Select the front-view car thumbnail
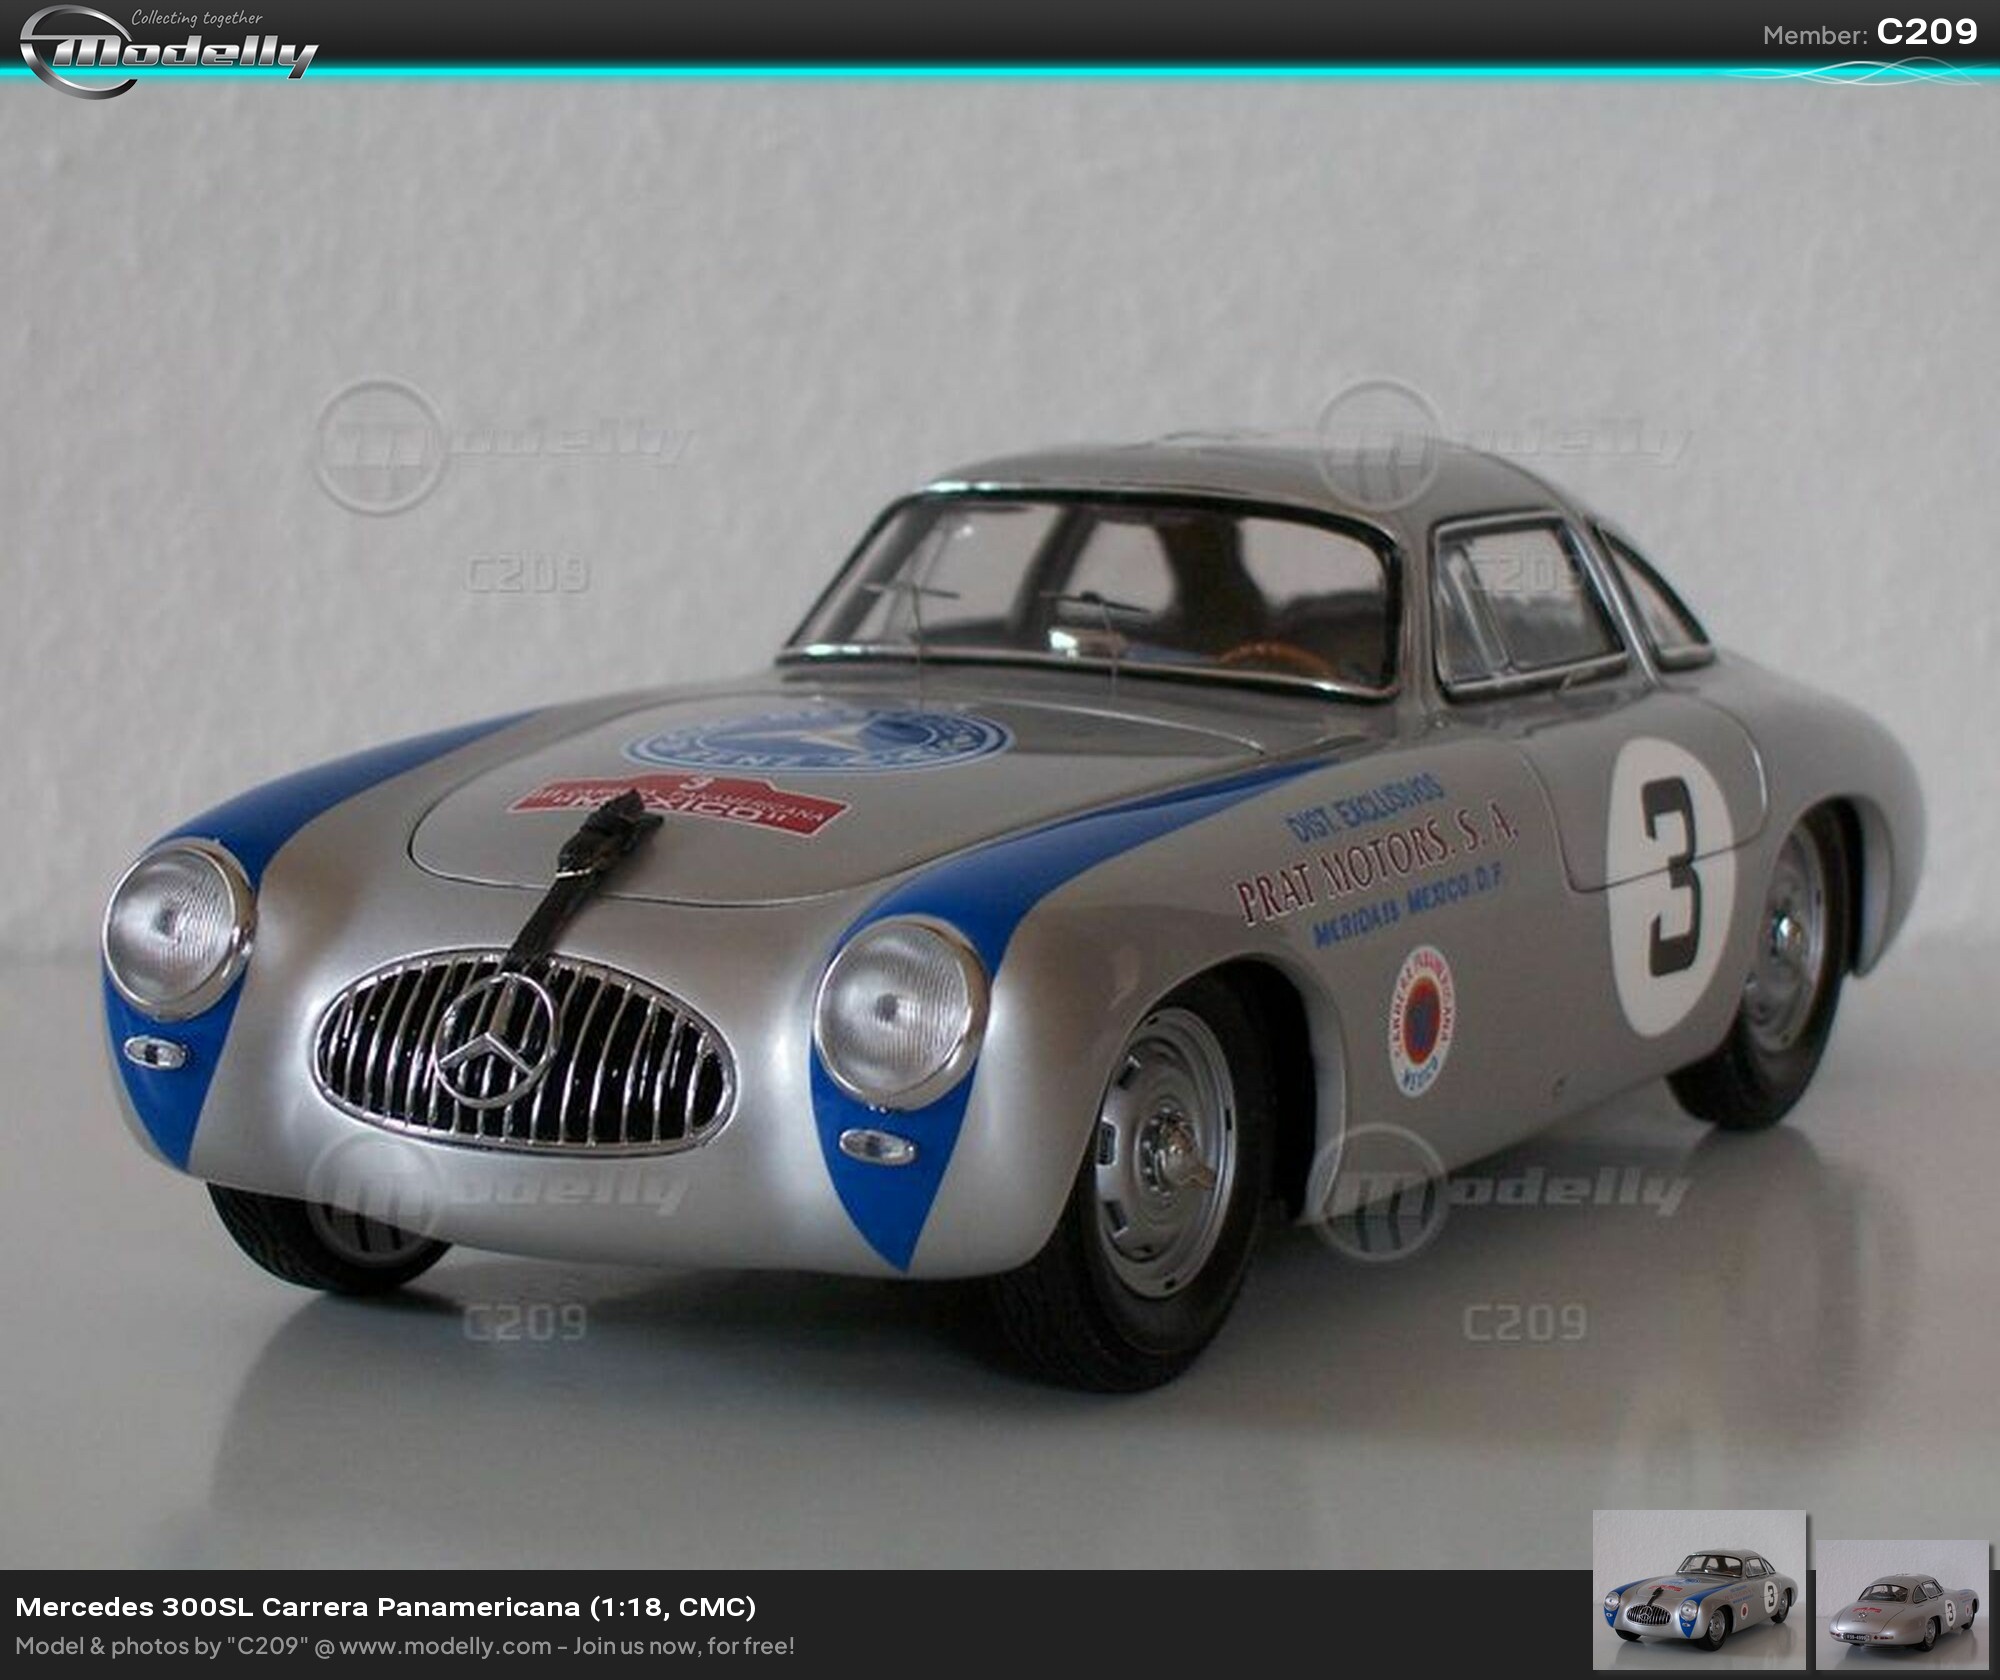 pos(1699,1590)
